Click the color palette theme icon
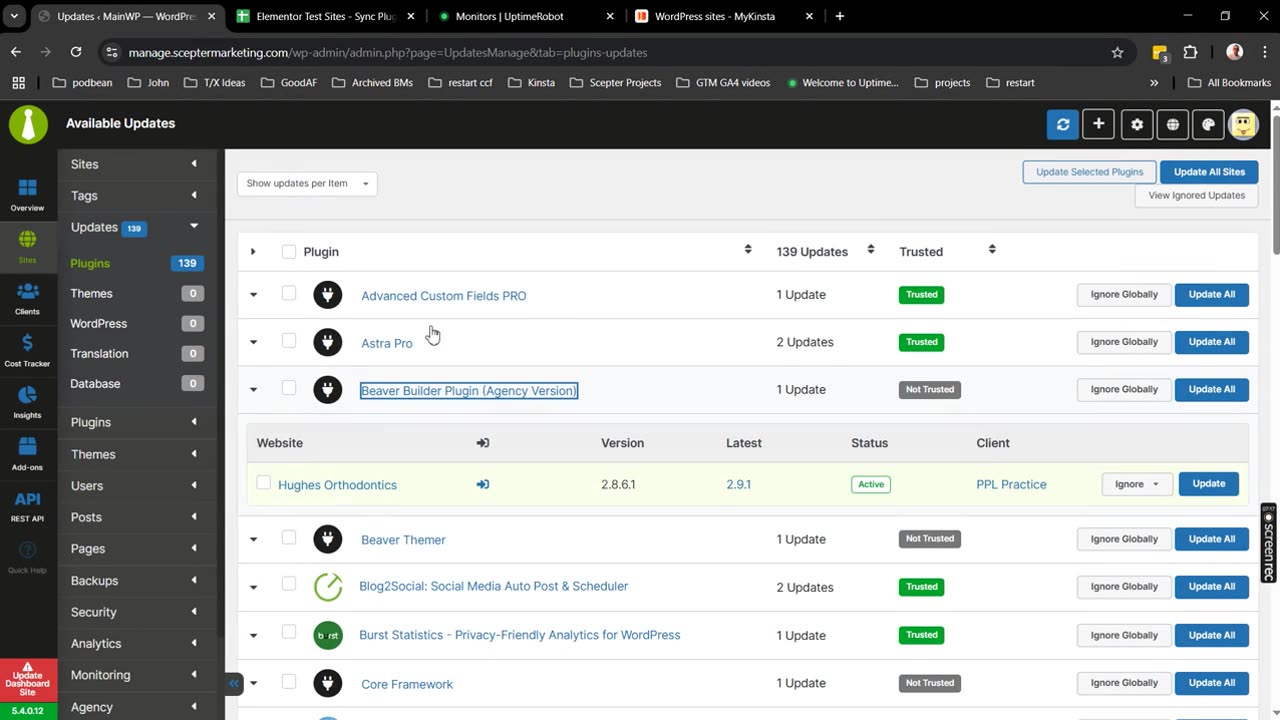Viewport: 1280px width, 720px height. 1208,124
